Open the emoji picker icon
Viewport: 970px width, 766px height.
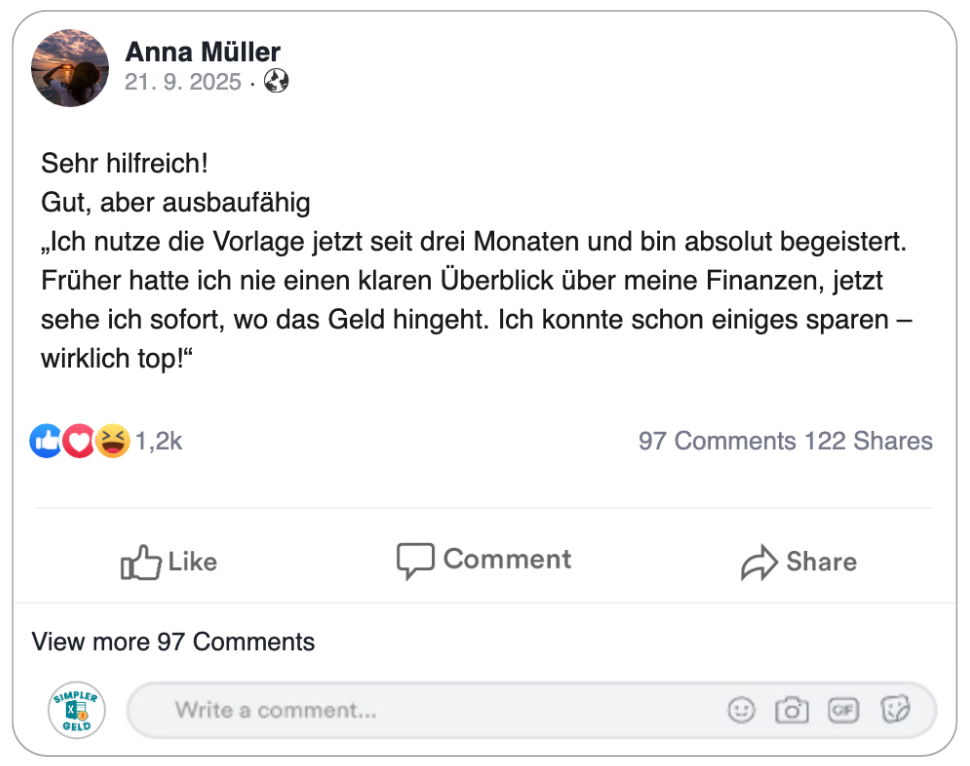click(x=741, y=710)
